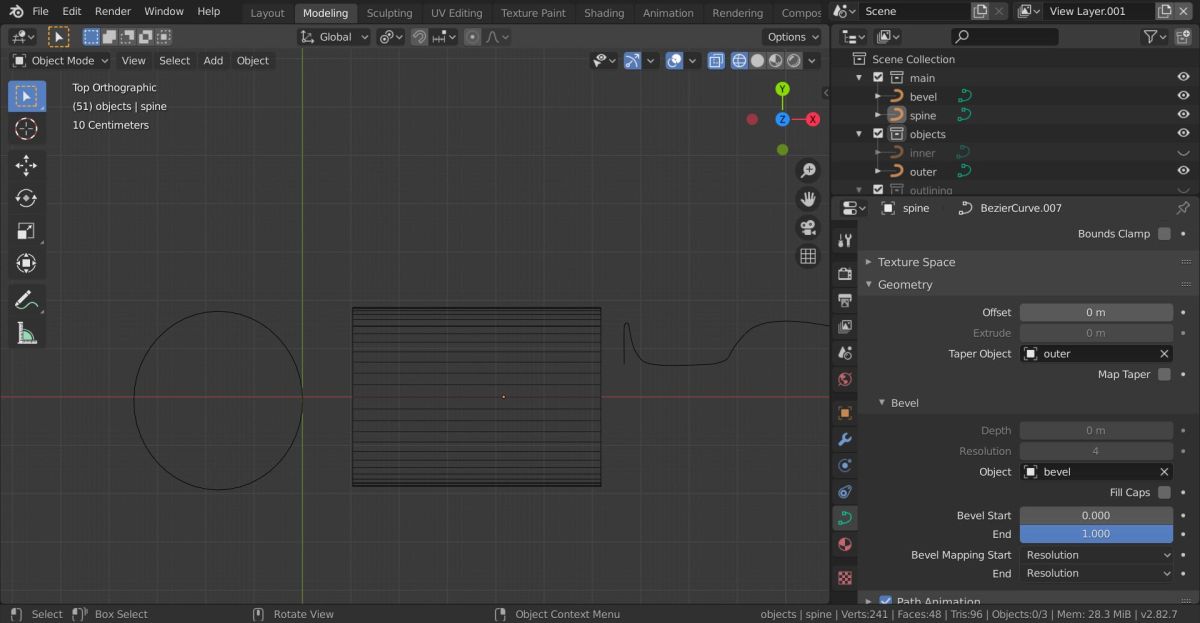Uncheck the main collection checkbox
Image resolution: width=1200 pixels, height=623 pixels.
(x=878, y=78)
